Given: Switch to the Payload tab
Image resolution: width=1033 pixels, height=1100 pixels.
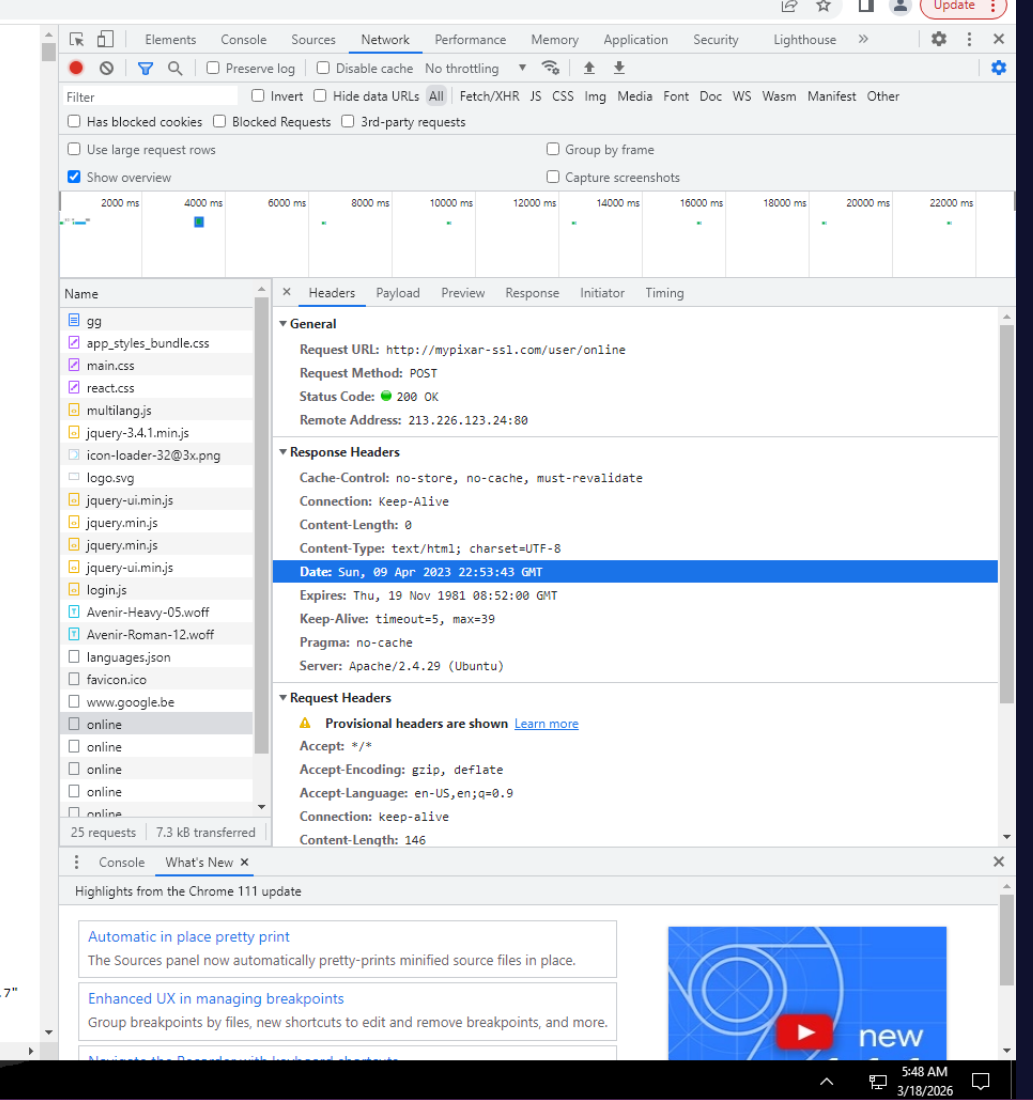Looking at the screenshot, I should (x=397, y=293).
